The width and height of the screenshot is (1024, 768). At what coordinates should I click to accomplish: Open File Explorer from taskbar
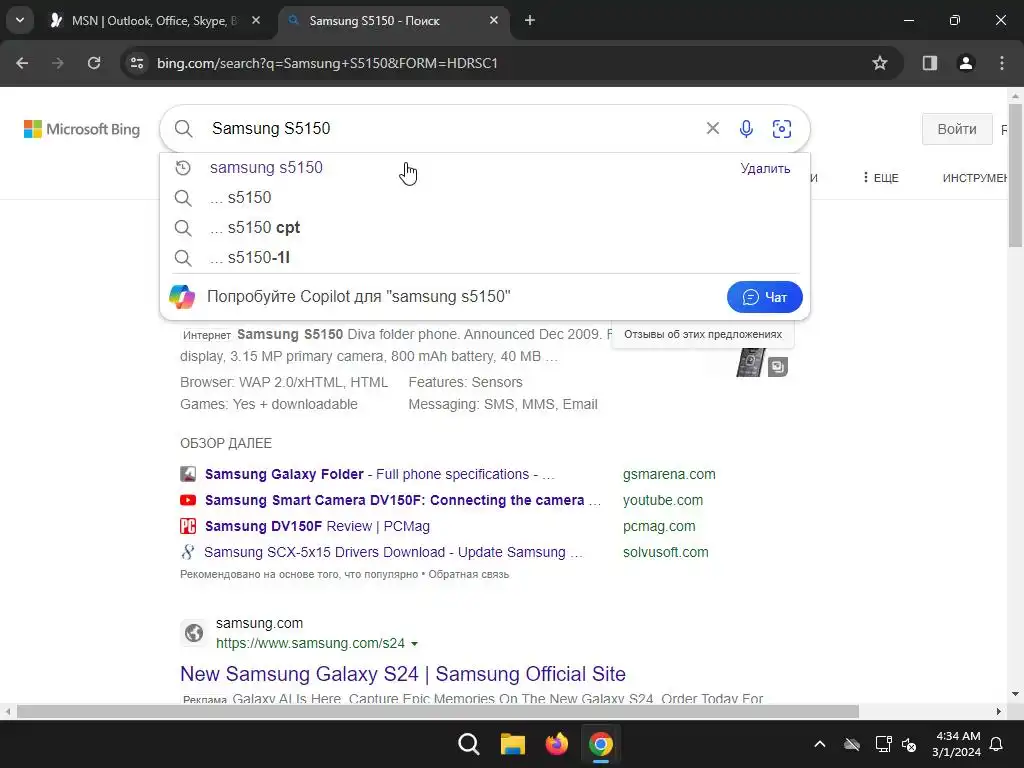pos(513,744)
